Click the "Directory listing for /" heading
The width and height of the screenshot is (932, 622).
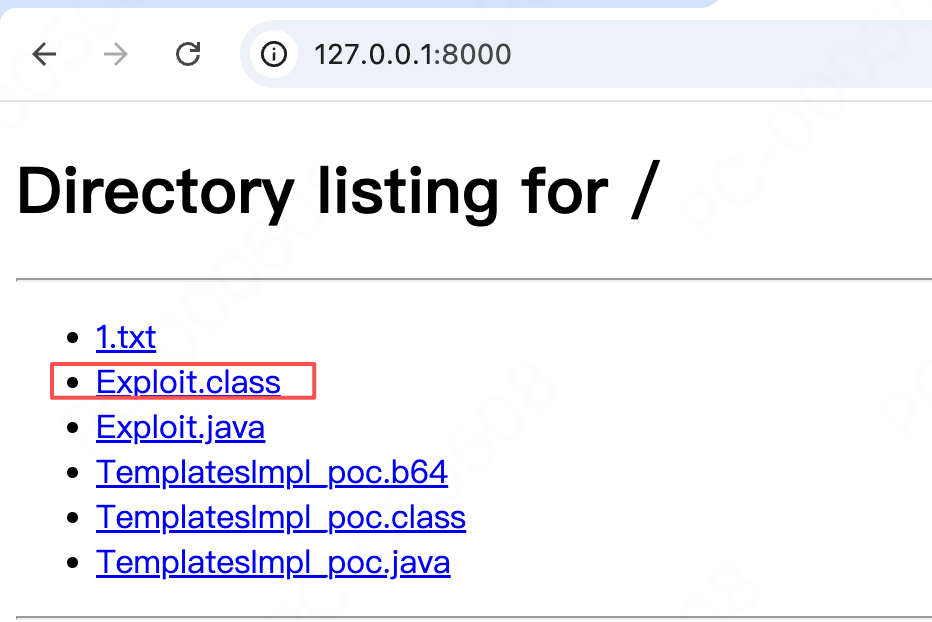[338, 191]
